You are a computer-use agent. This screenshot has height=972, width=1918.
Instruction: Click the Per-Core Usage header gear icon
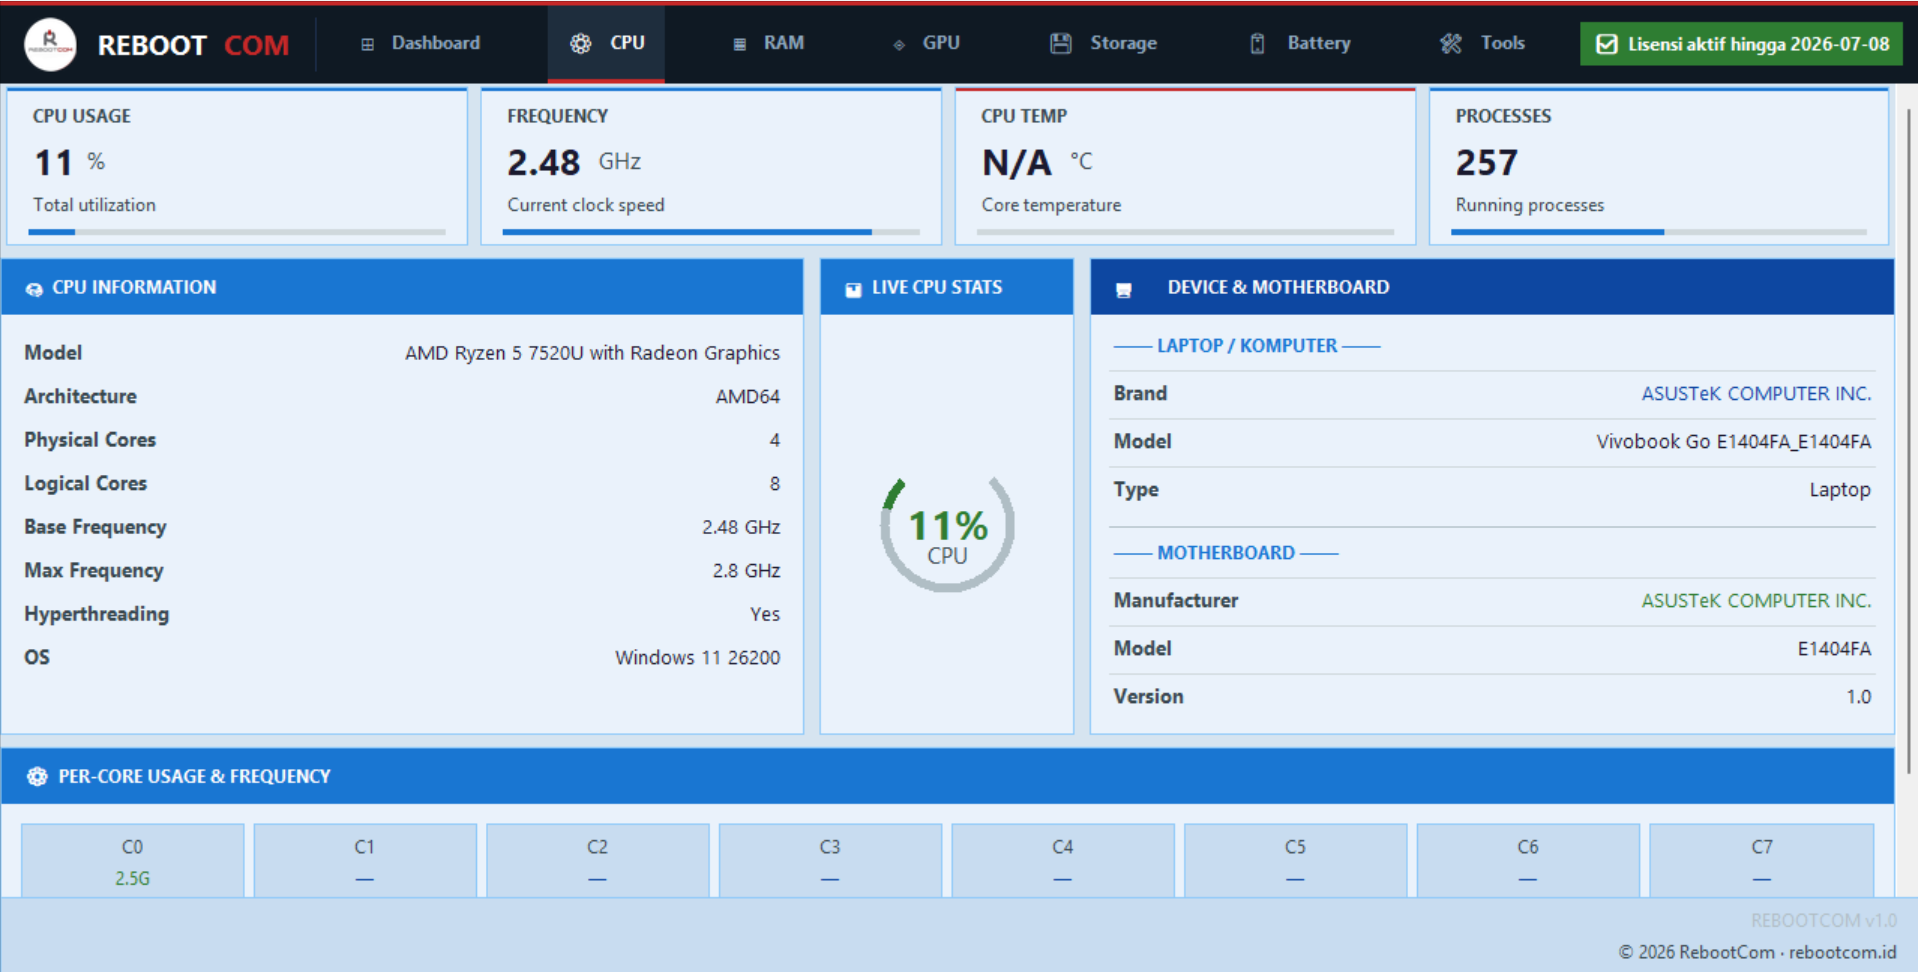[x=37, y=776]
